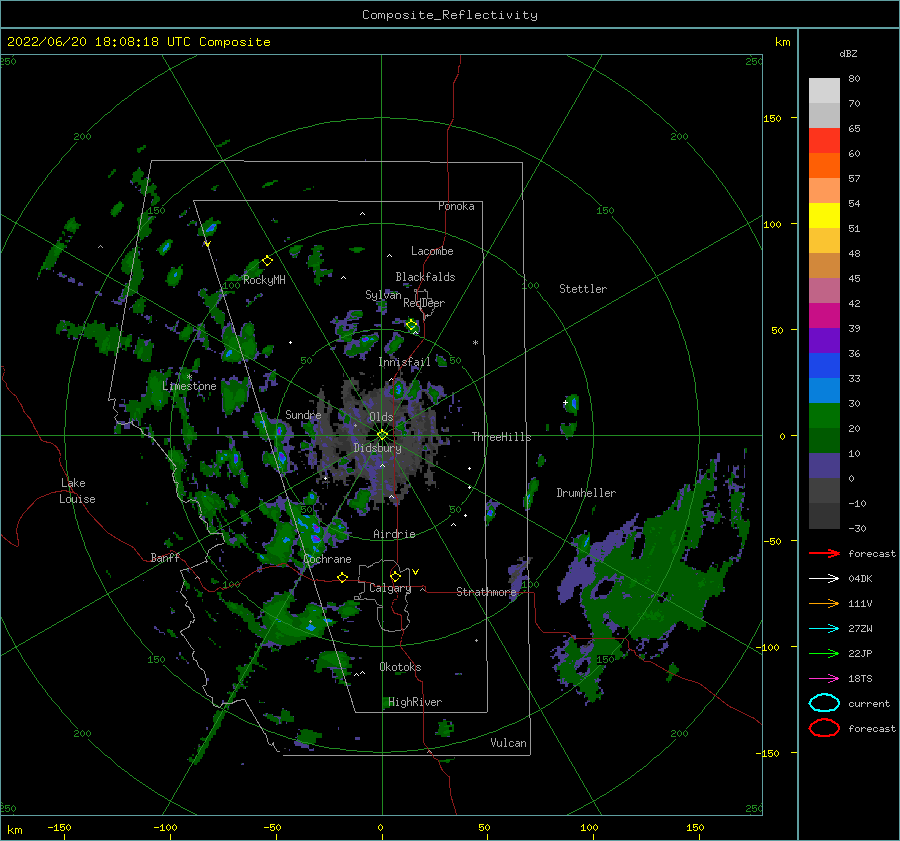900x841 pixels.
Task: Click the yellow diamond marker over Calgary
Action: pyautogui.click(x=395, y=576)
